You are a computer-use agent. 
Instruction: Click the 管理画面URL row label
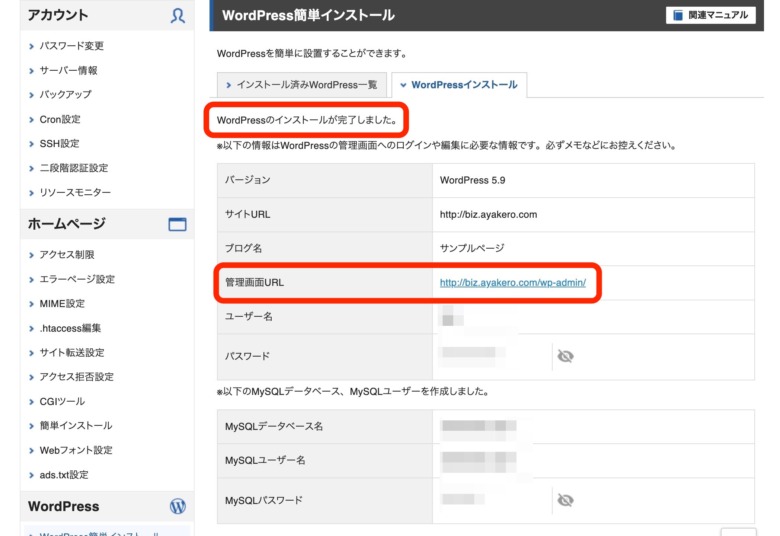pyautogui.click(x=254, y=282)
